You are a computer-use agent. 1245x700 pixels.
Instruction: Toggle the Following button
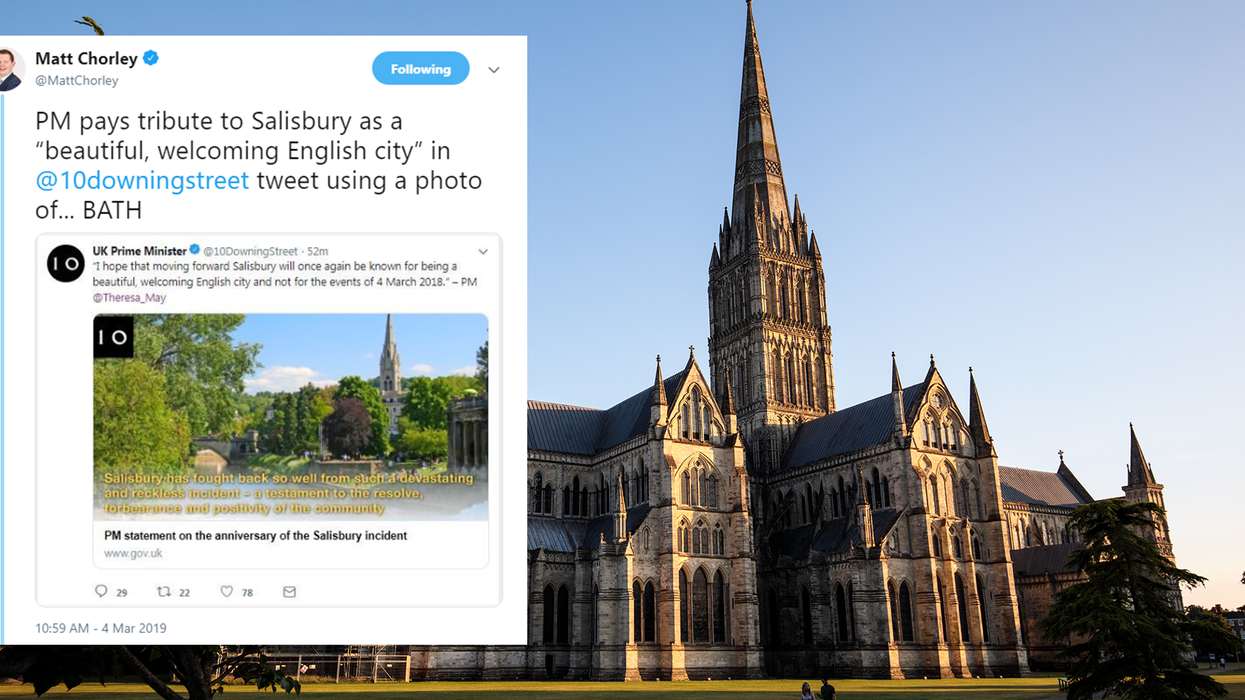point(421,69)
